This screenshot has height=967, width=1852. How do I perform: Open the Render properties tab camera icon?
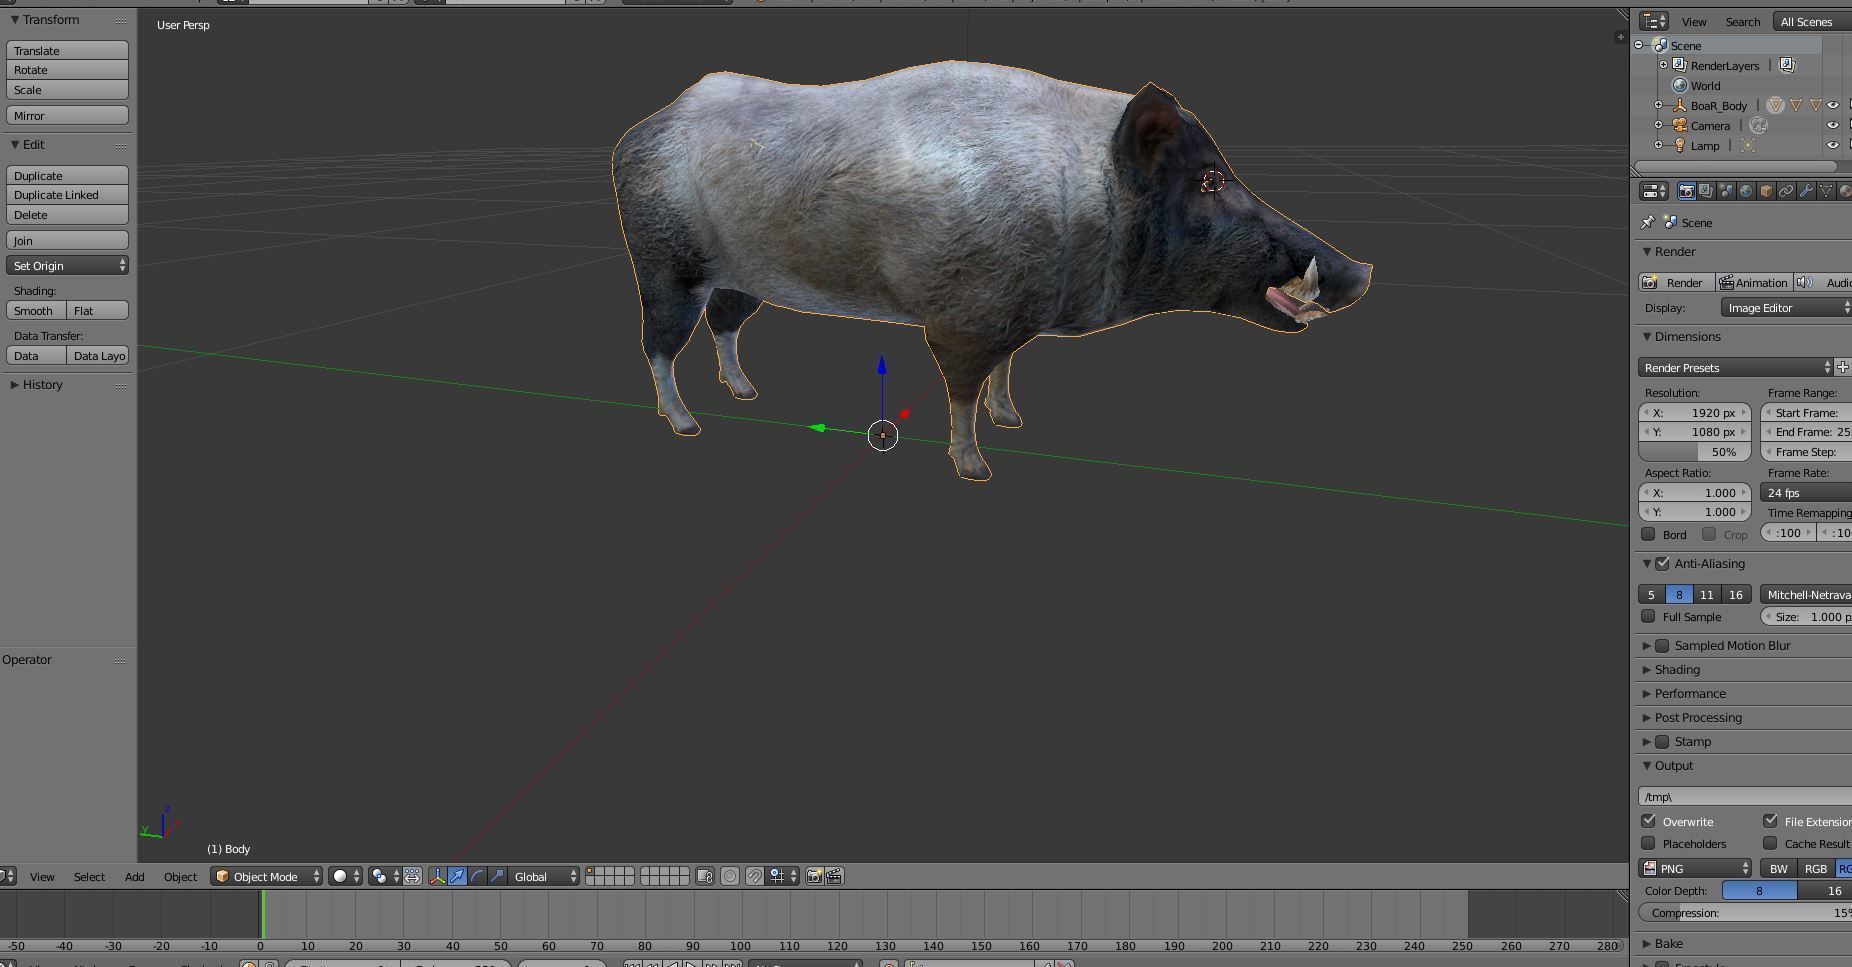1687,191
